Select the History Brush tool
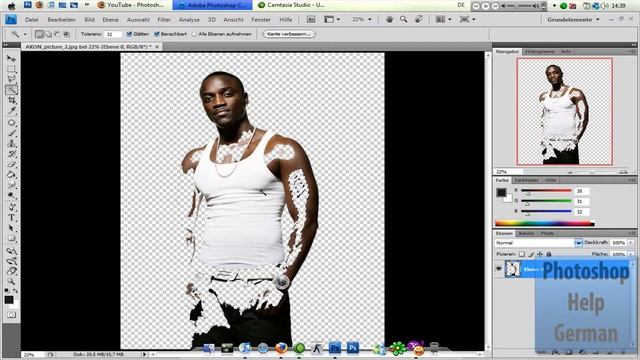The width and height of the screenshot is (640, 360). coord(11,154)
